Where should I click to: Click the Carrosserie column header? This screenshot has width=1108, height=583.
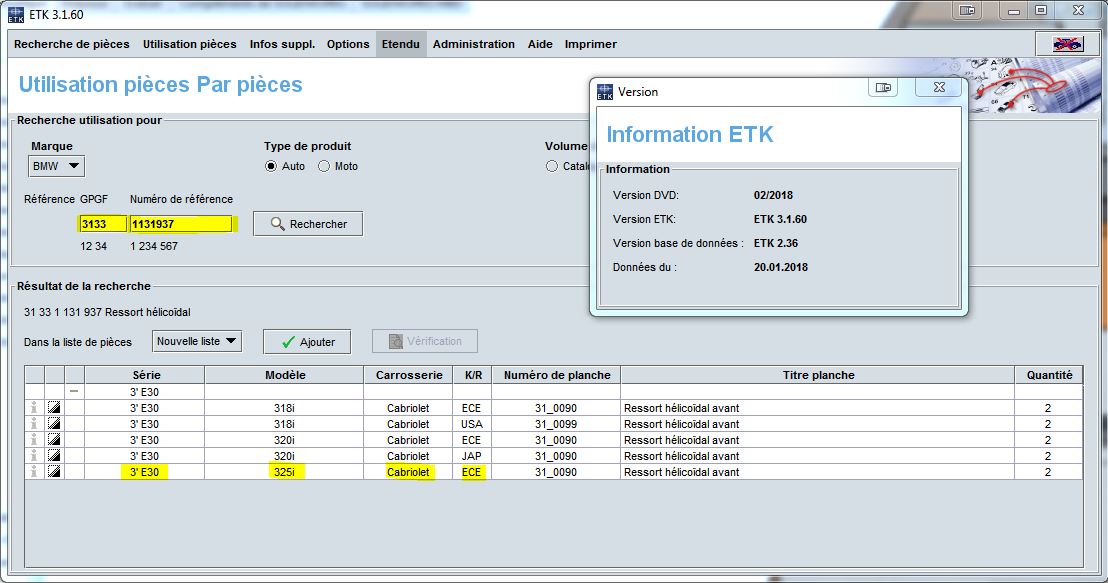(408, 375)
